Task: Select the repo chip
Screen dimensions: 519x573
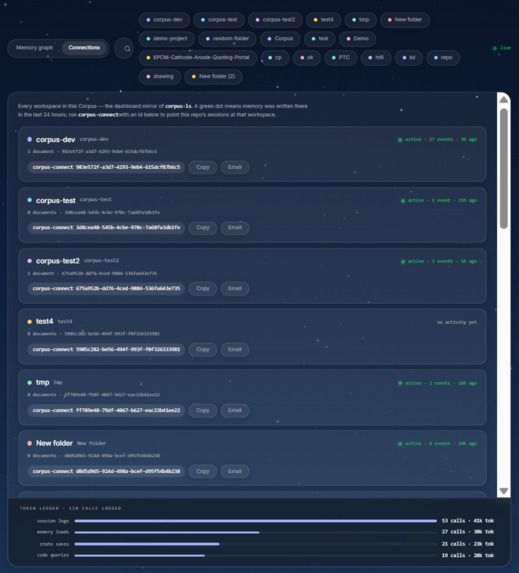Action: (443, 58)
